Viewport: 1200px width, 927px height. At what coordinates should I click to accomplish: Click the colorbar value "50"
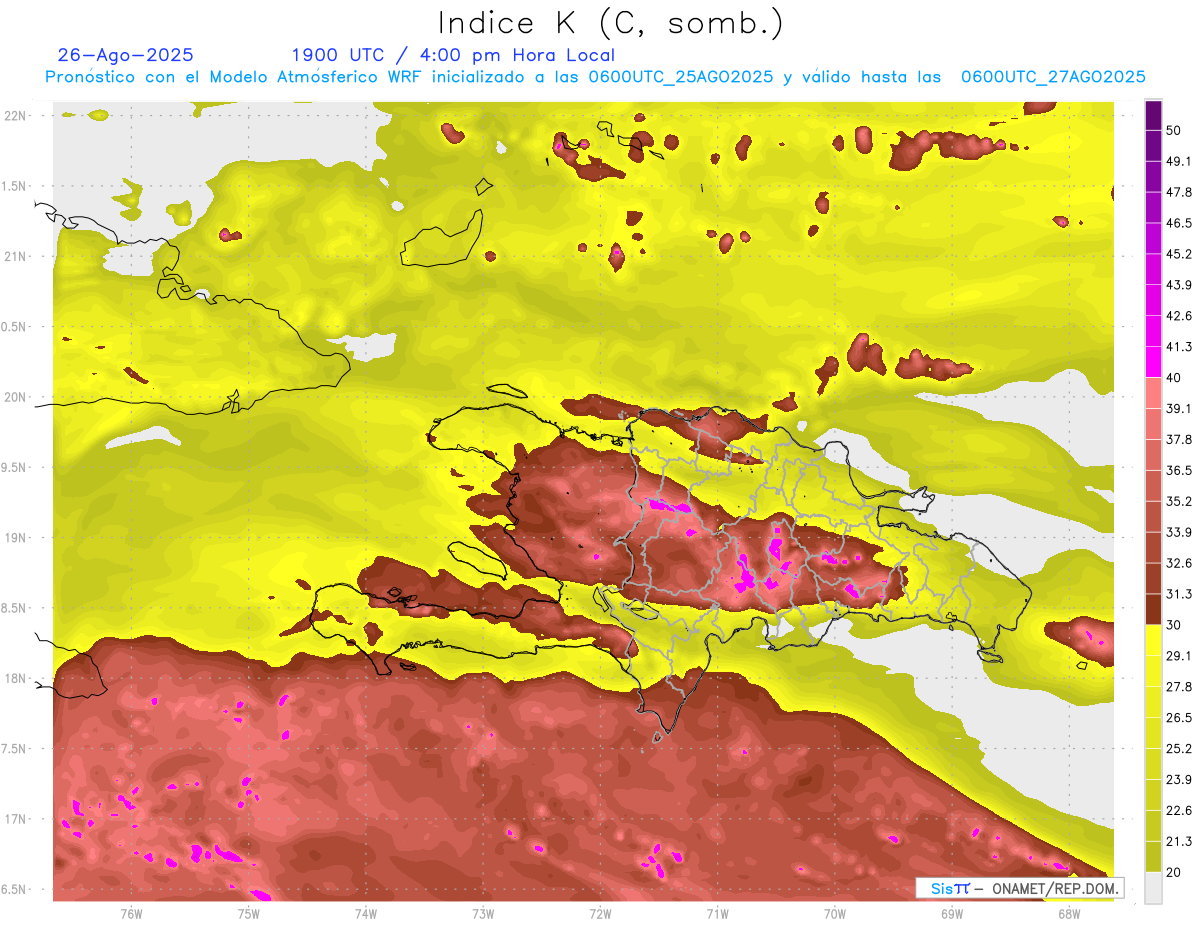tap(1175, 130)
